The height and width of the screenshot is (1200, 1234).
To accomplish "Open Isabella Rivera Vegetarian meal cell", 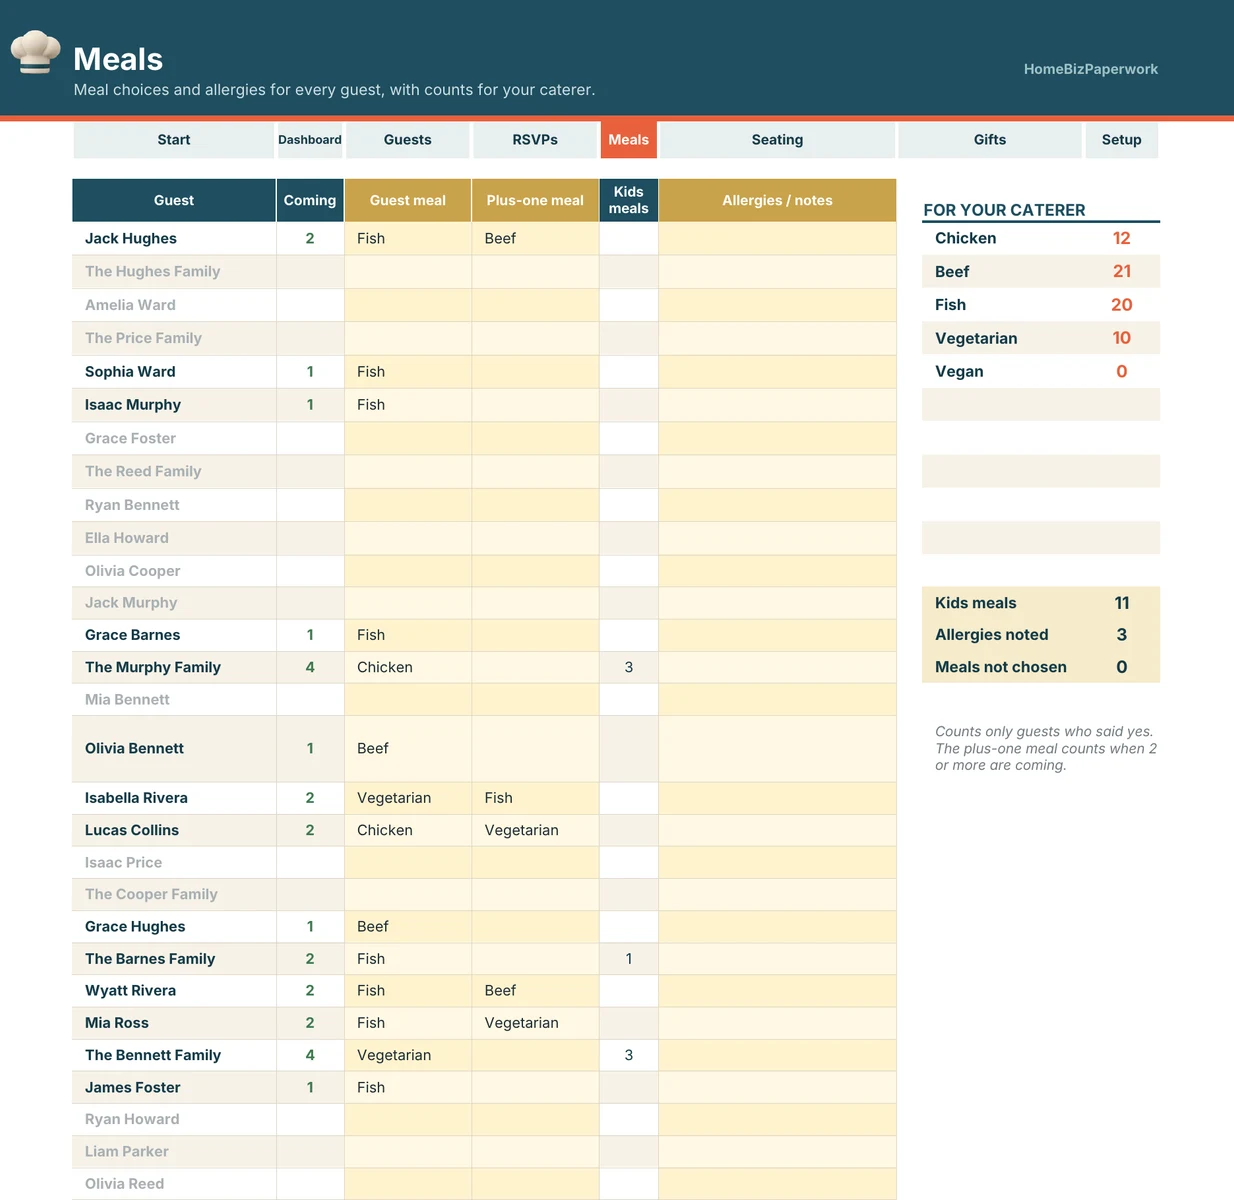I will [x=408, y=798].
